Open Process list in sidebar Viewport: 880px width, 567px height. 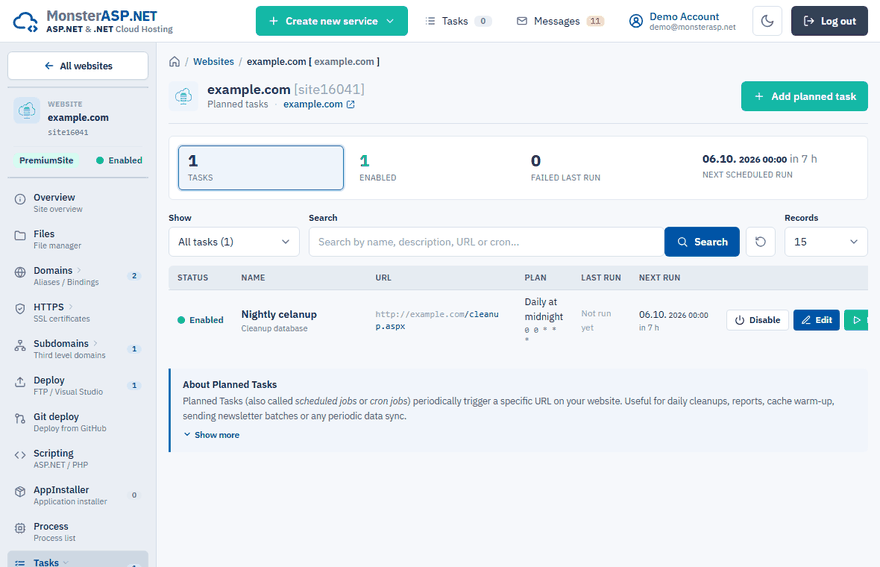click(78, 532)
